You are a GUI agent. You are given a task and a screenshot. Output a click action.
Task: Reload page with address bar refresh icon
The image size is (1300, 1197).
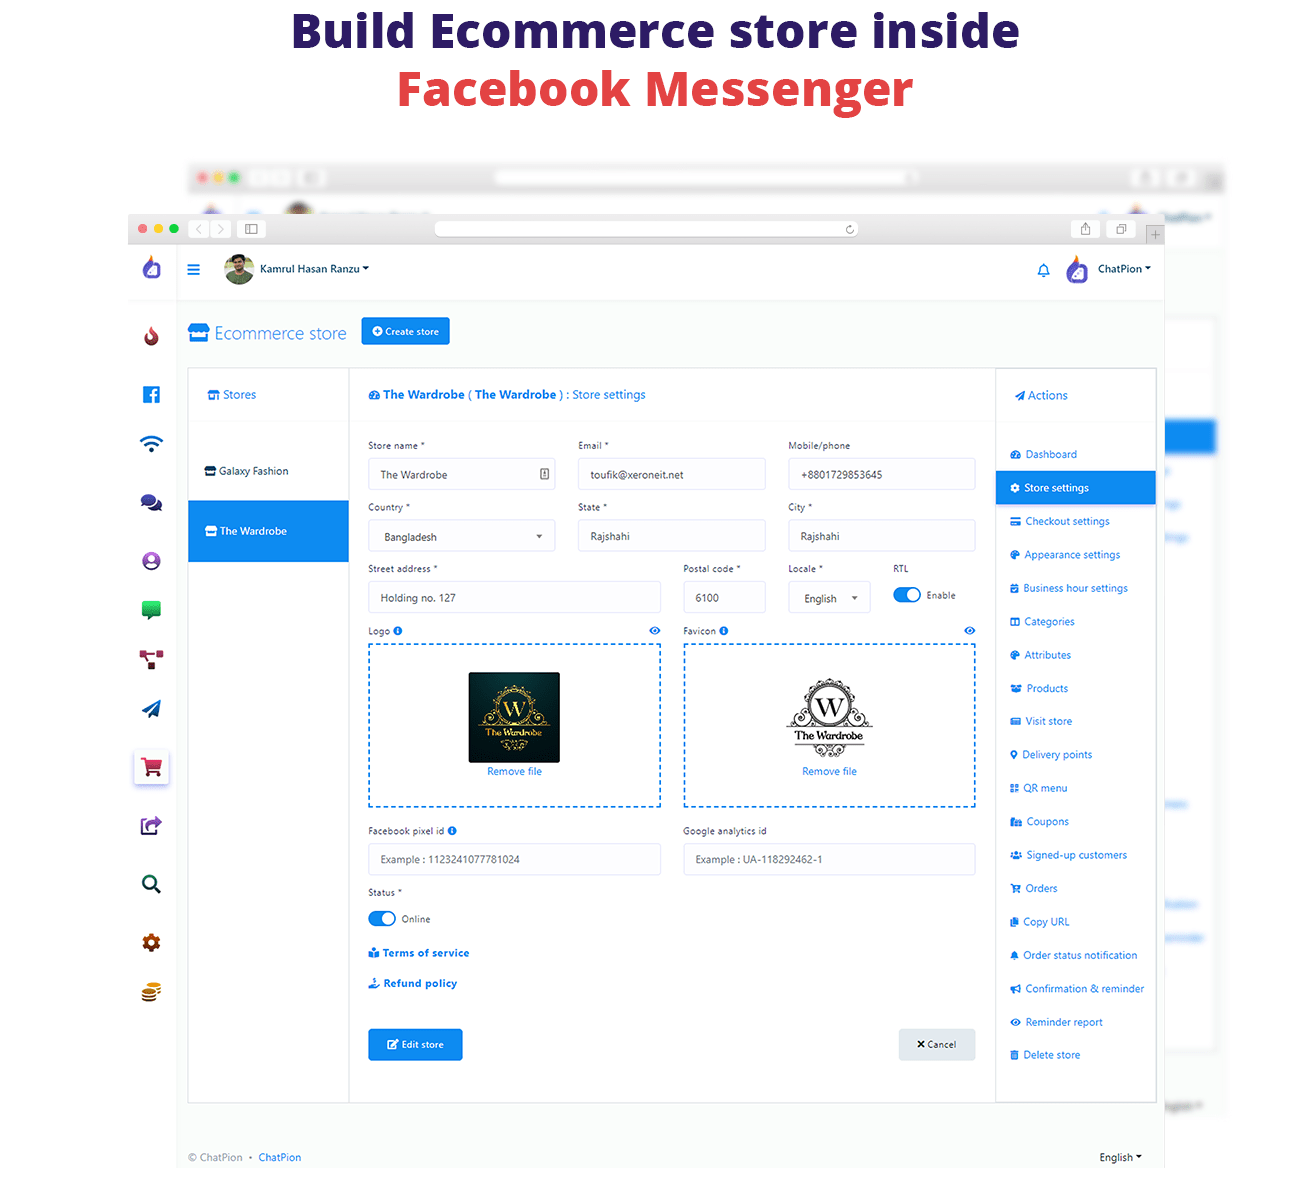tap(850, 229)
